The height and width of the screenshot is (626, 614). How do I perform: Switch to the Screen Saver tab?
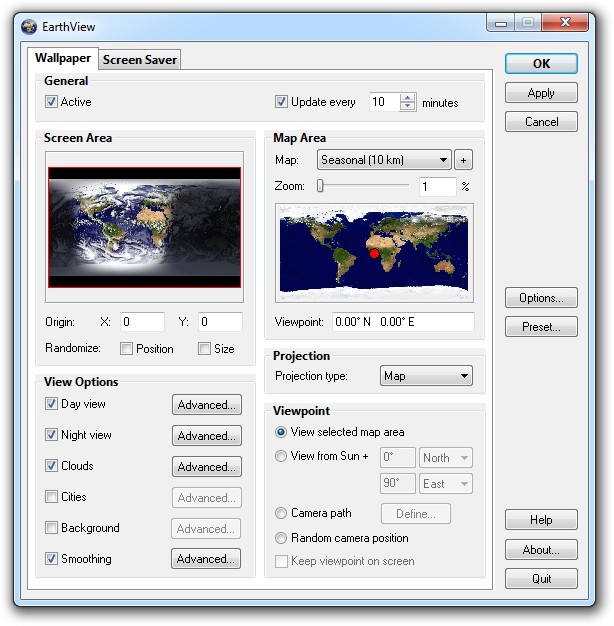140,59
